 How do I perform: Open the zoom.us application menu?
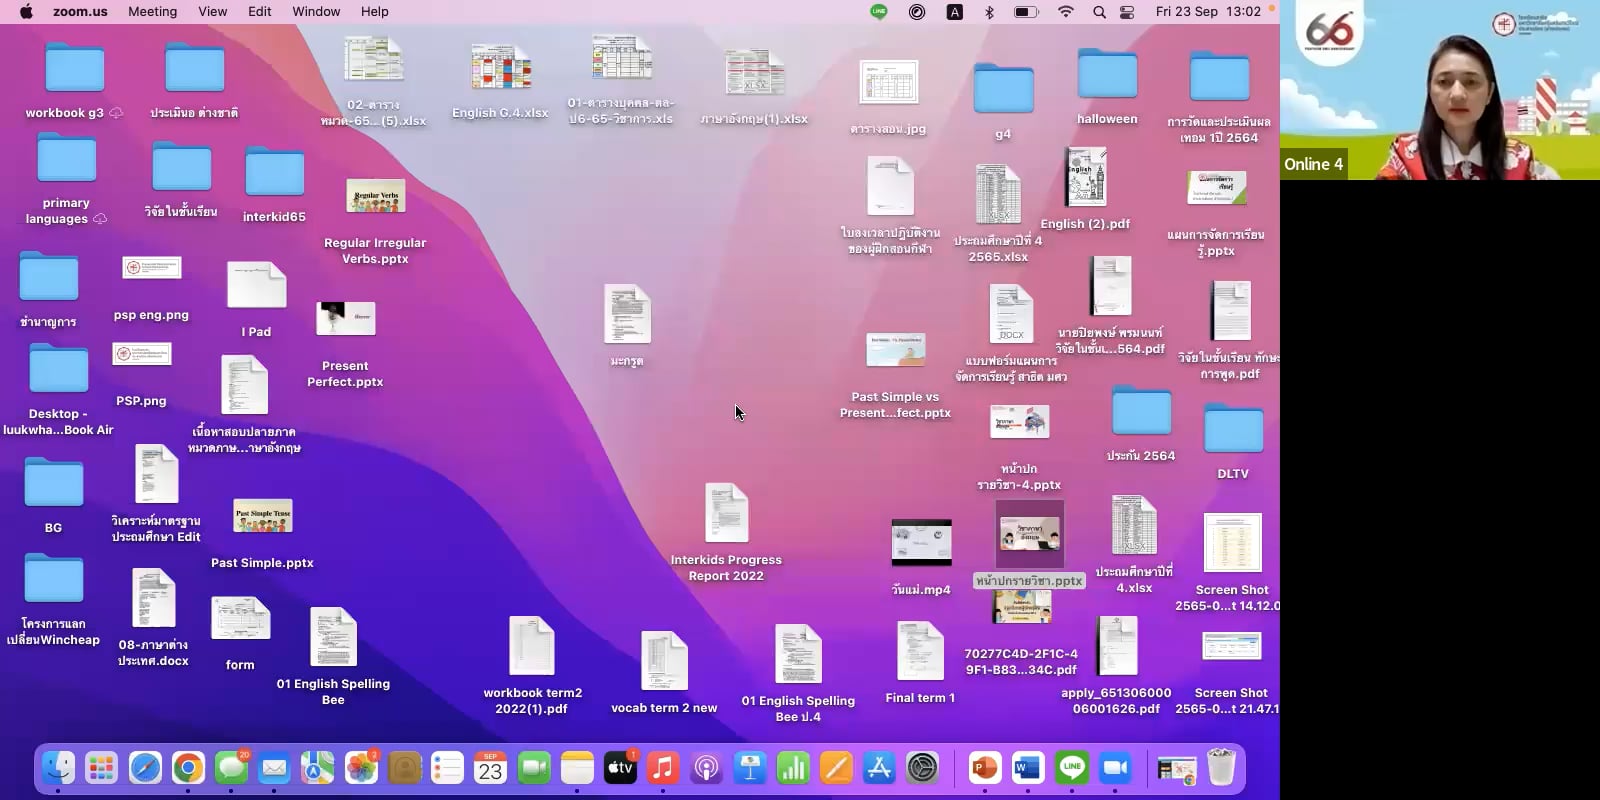pos(80,12)
